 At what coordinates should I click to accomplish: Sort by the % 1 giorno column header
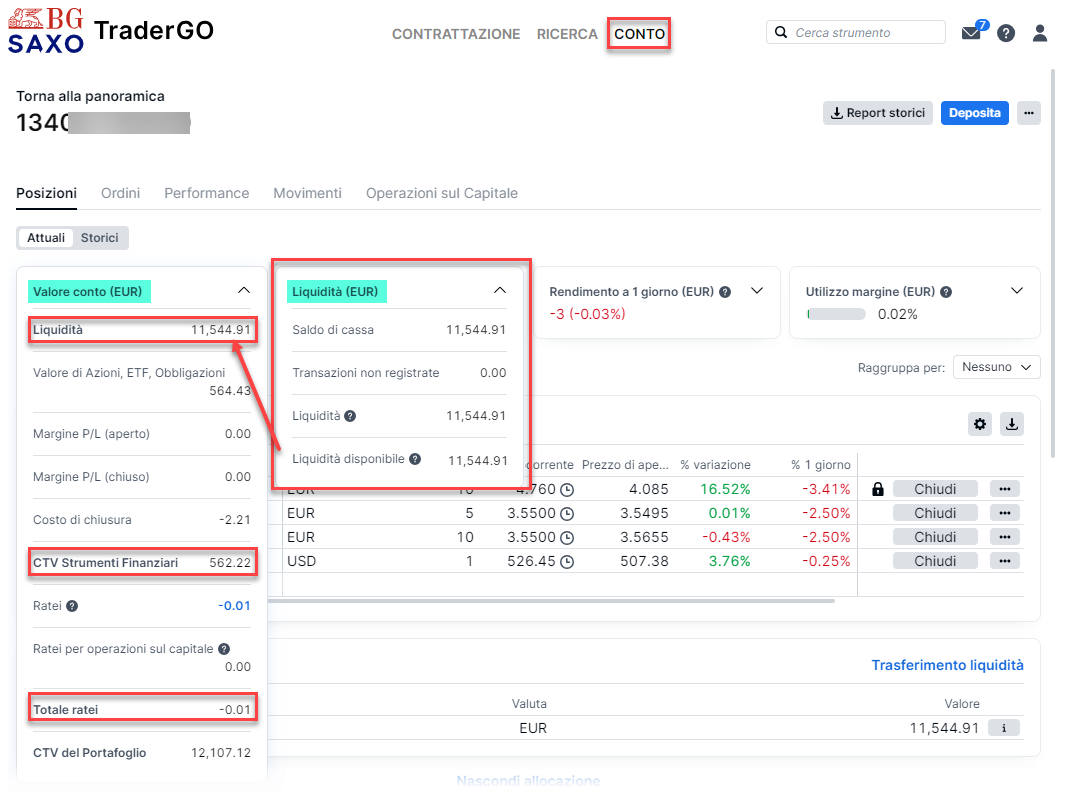pyautogui.click(x=820, y=465)
